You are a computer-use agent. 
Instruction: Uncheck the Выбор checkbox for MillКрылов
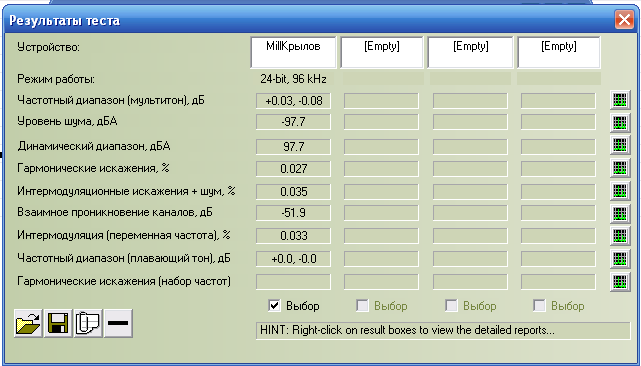pyautogui.click(x=274, y=305)
